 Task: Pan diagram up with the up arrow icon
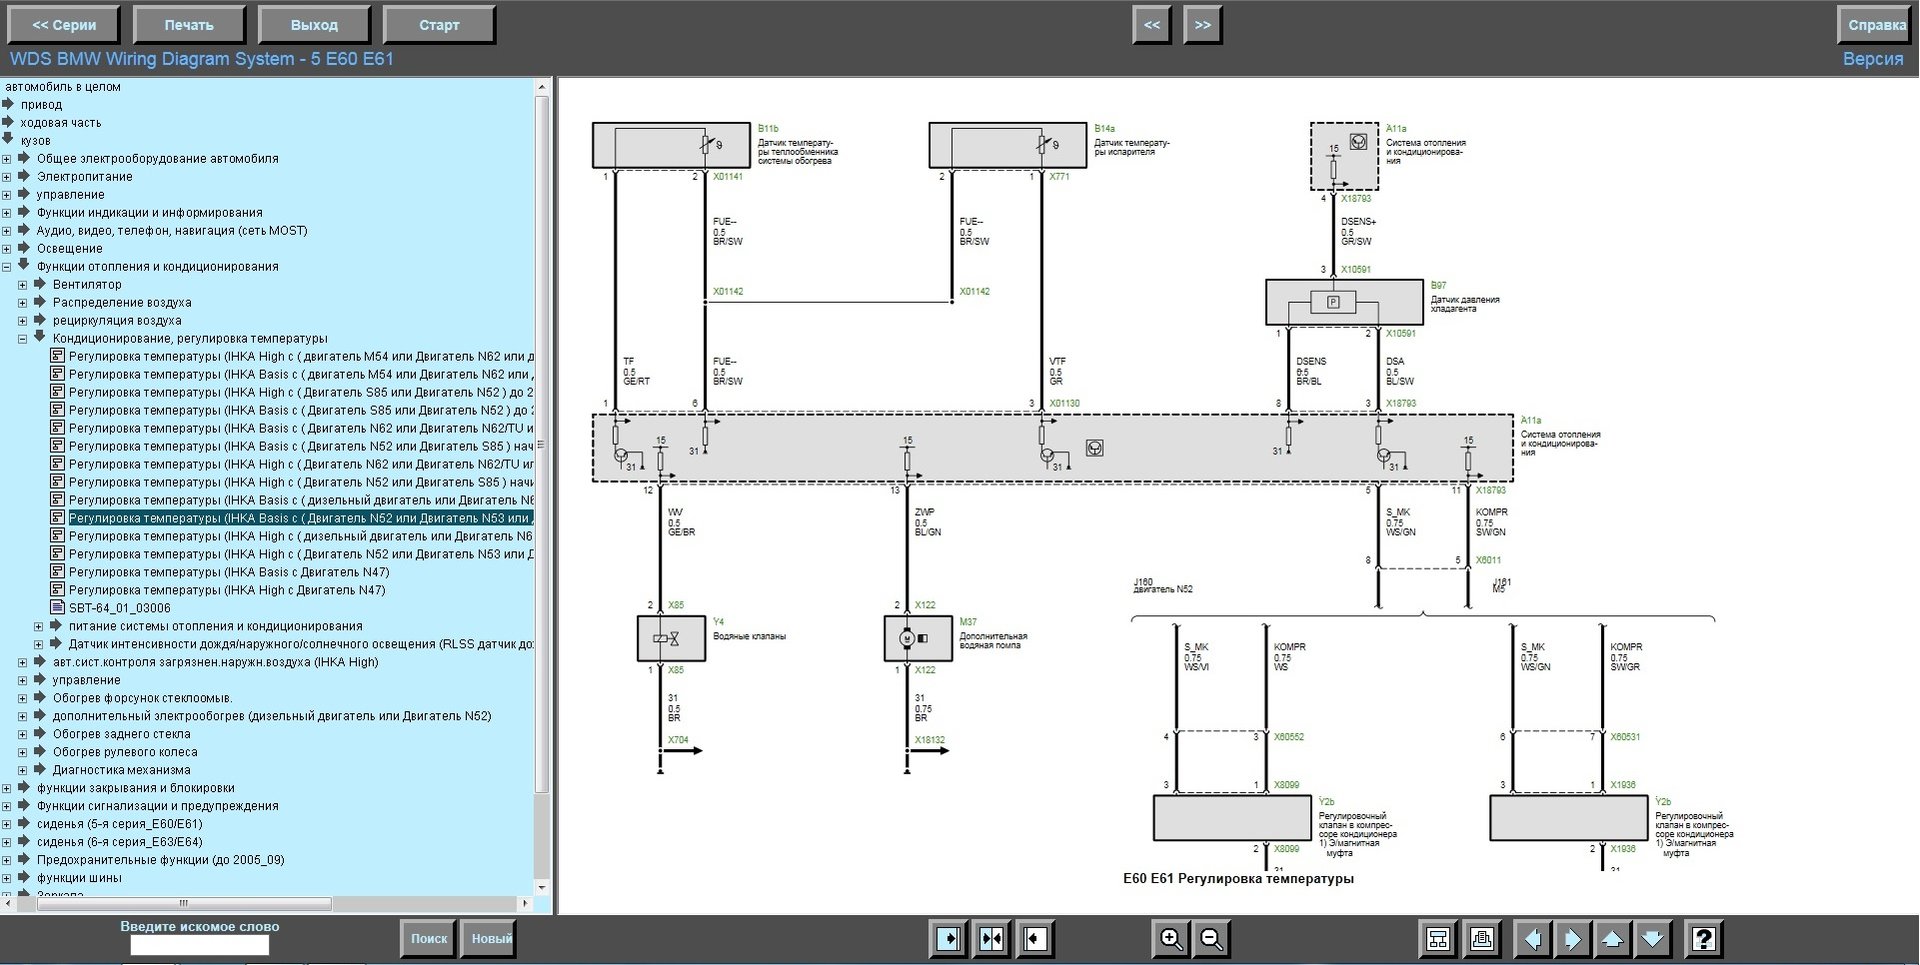[x=1612, y=939]
